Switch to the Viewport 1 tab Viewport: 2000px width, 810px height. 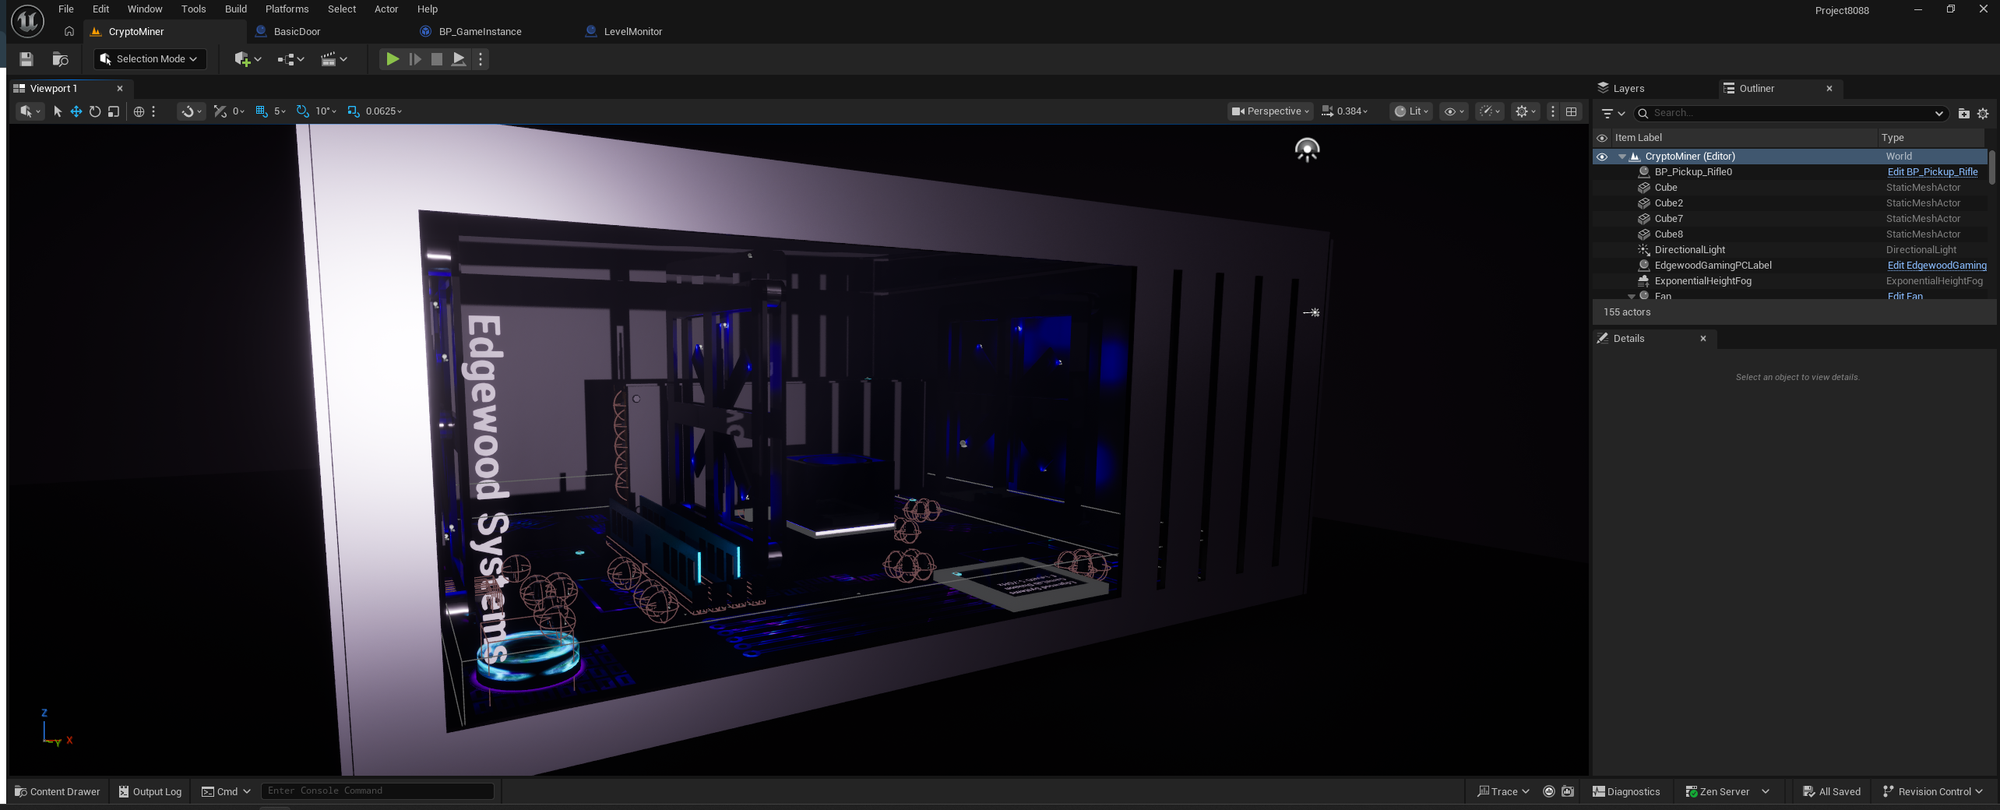click(53, 88)
